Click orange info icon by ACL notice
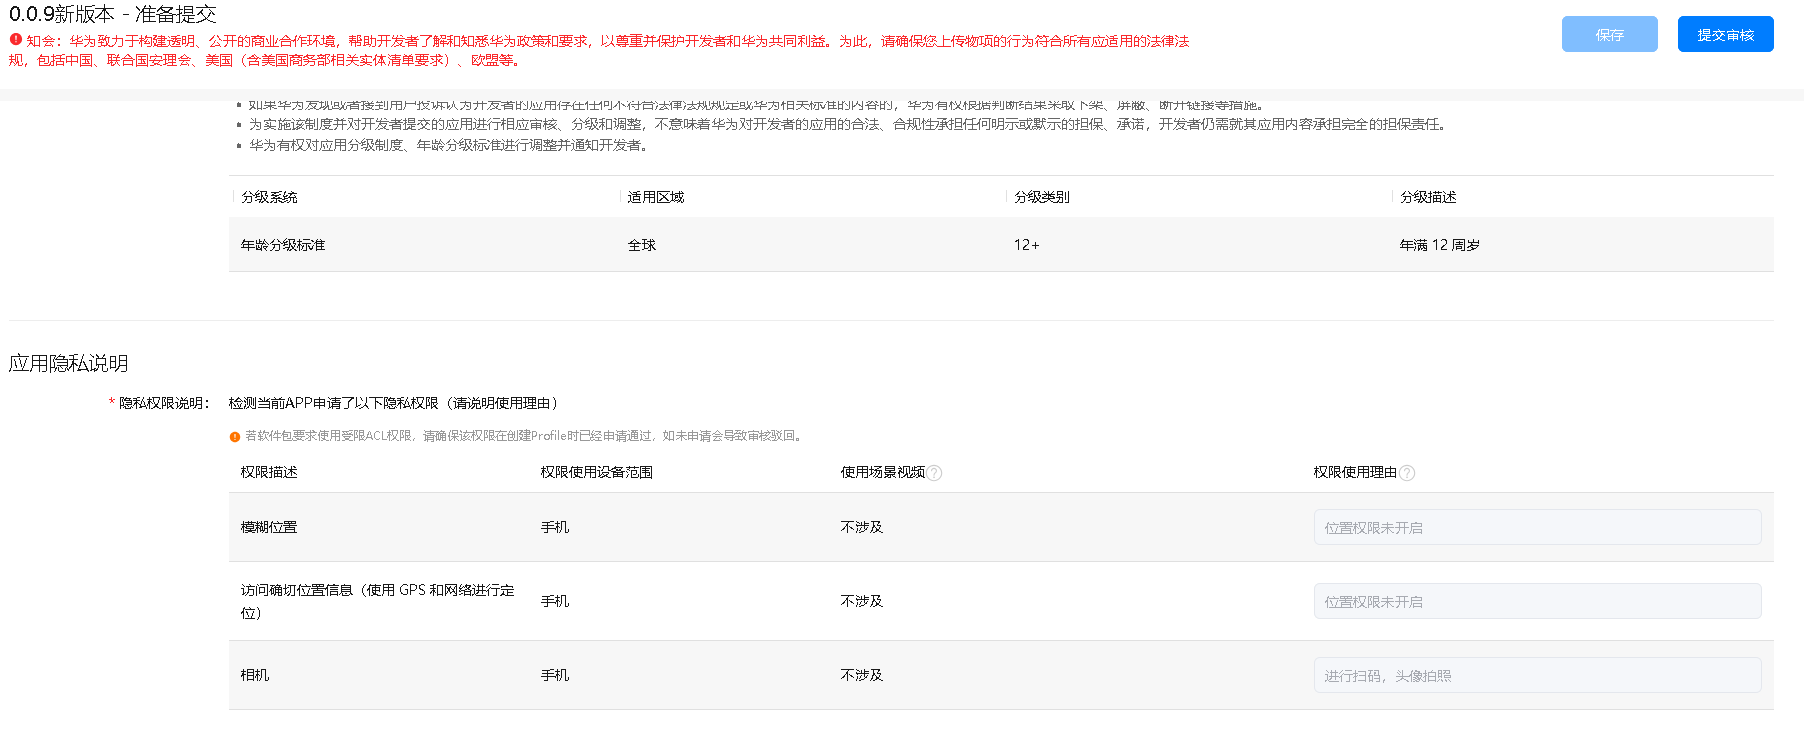Image resolution: width=1804 pixels, height=744 pixels. tap(235, 437)
